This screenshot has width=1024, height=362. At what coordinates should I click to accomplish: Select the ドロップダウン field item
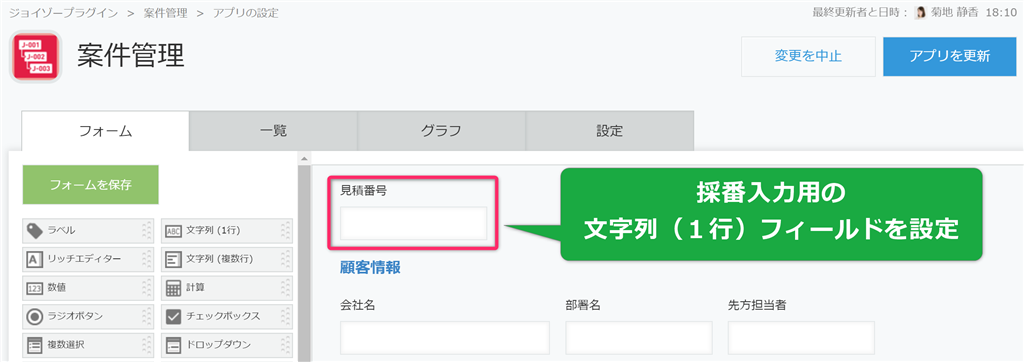[227, 344]
